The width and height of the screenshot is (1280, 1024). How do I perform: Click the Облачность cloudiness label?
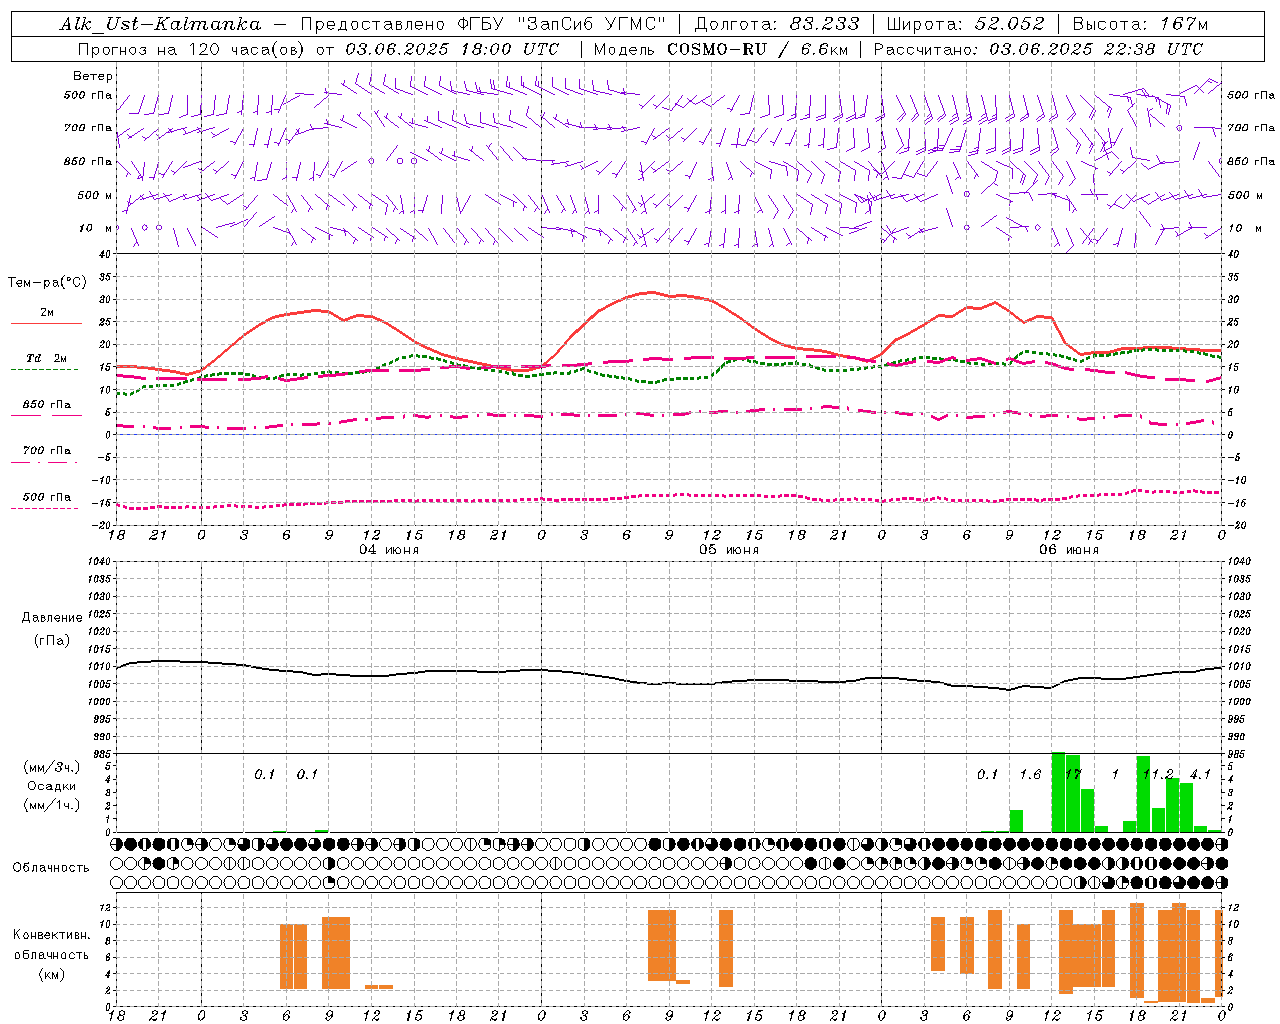[51, 867]
